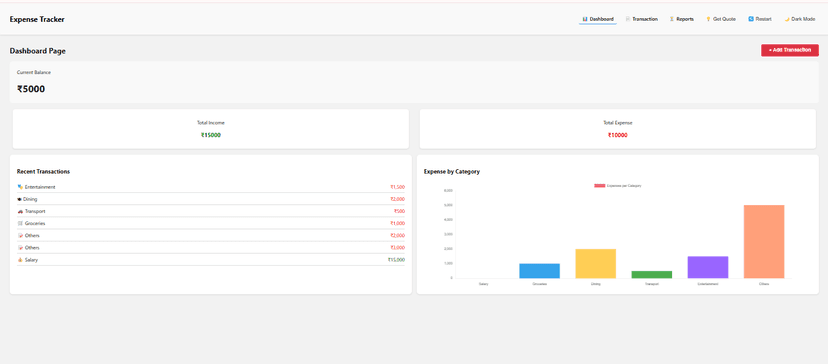Select the Entertainment label in Recent Transactions
Screen dimensions: 828x364
(x=40, y=187)
